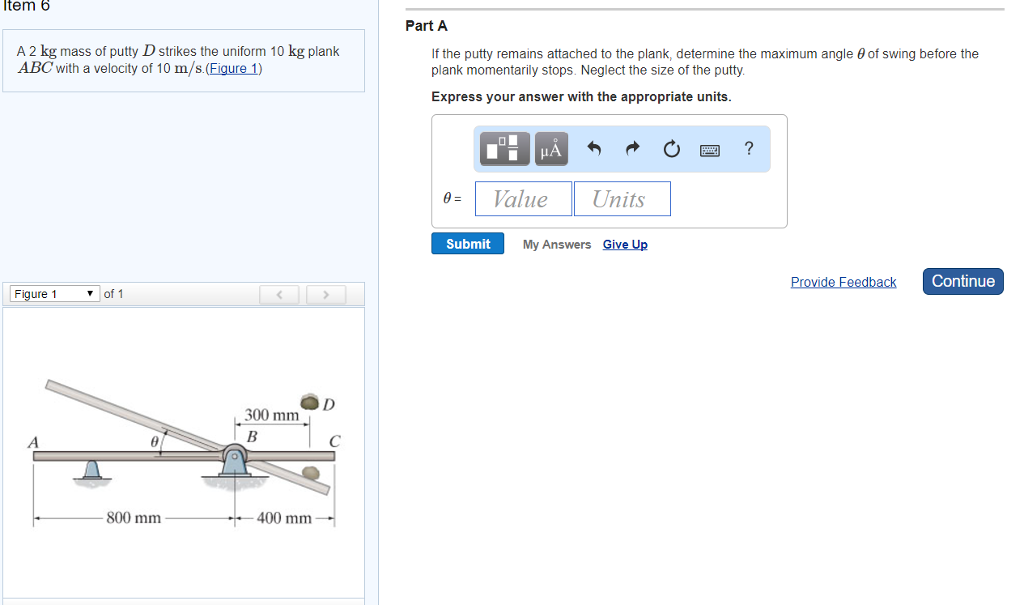Image resolution: width=1024 pixels, height=605 pixels.
Task: Open the µÅ symbols palette
Action: [x=552, y=149]
